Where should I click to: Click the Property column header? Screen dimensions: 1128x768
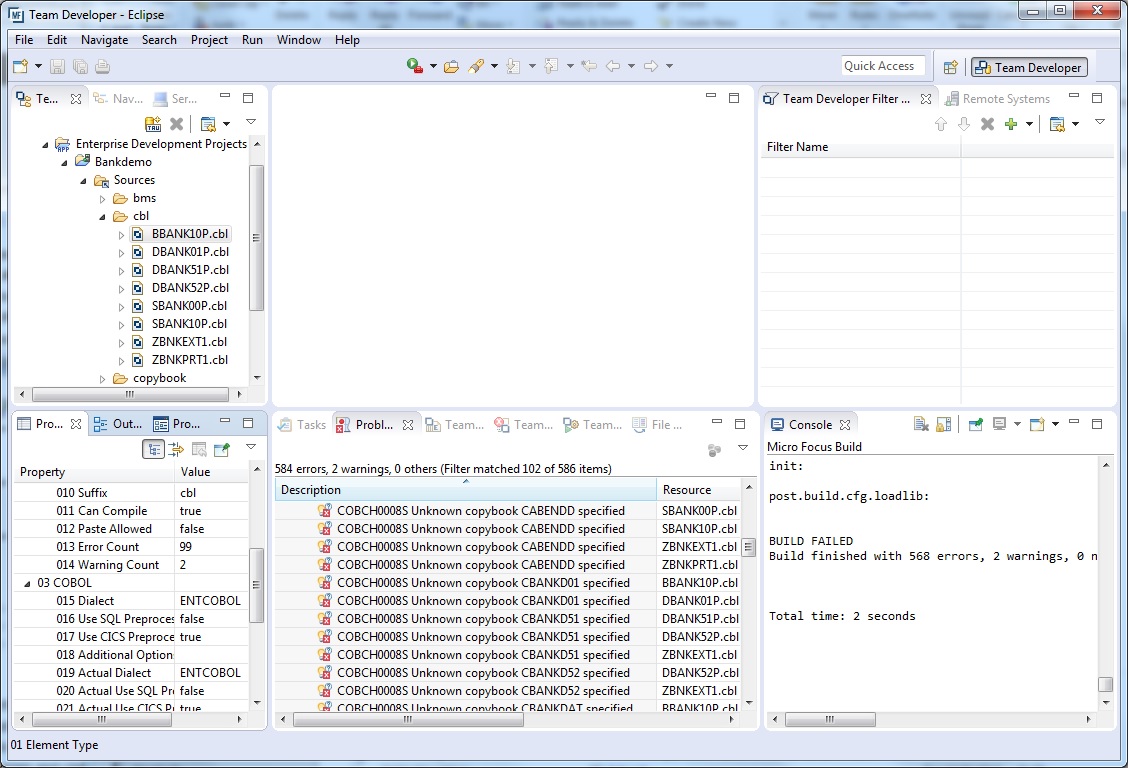point(94,472)
